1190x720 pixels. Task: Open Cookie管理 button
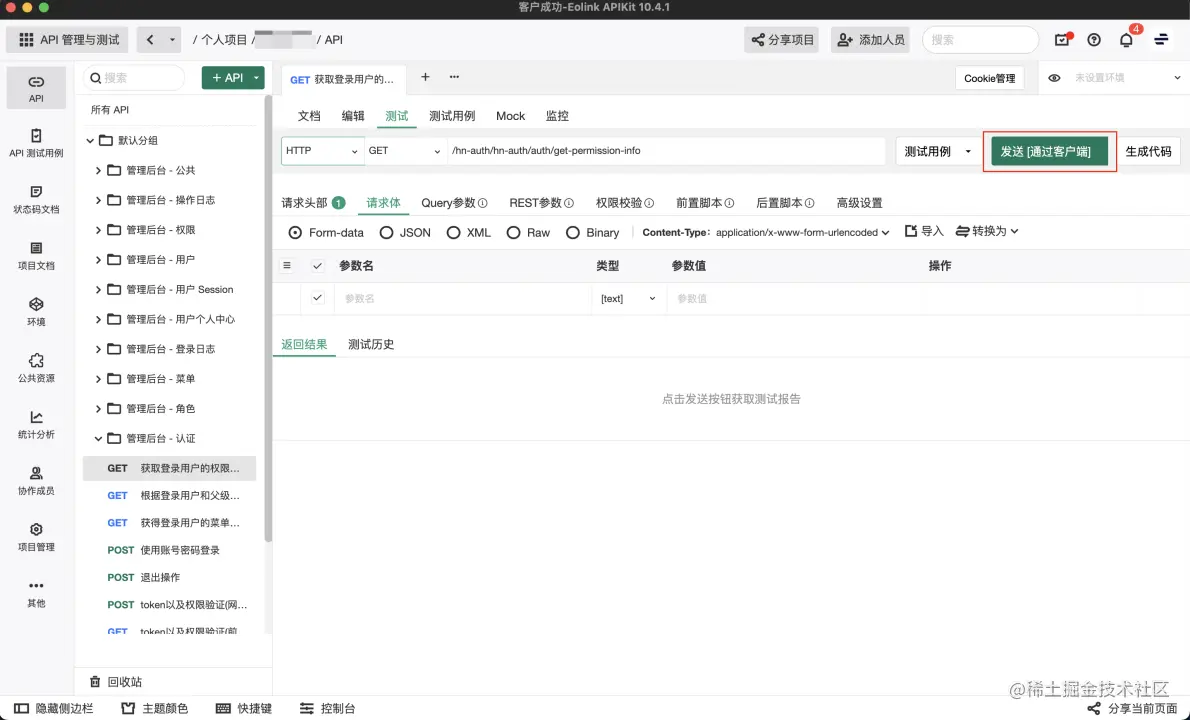tap(989, 78)
